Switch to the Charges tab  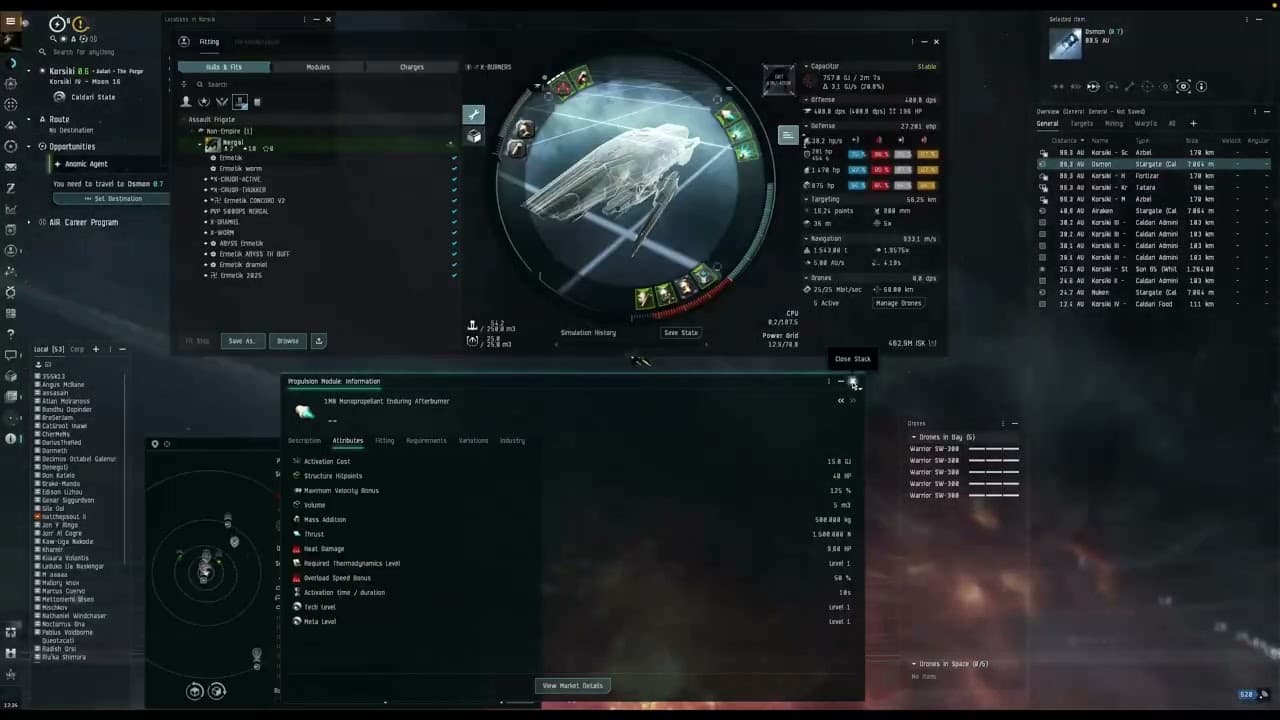[x=412, y=67]
